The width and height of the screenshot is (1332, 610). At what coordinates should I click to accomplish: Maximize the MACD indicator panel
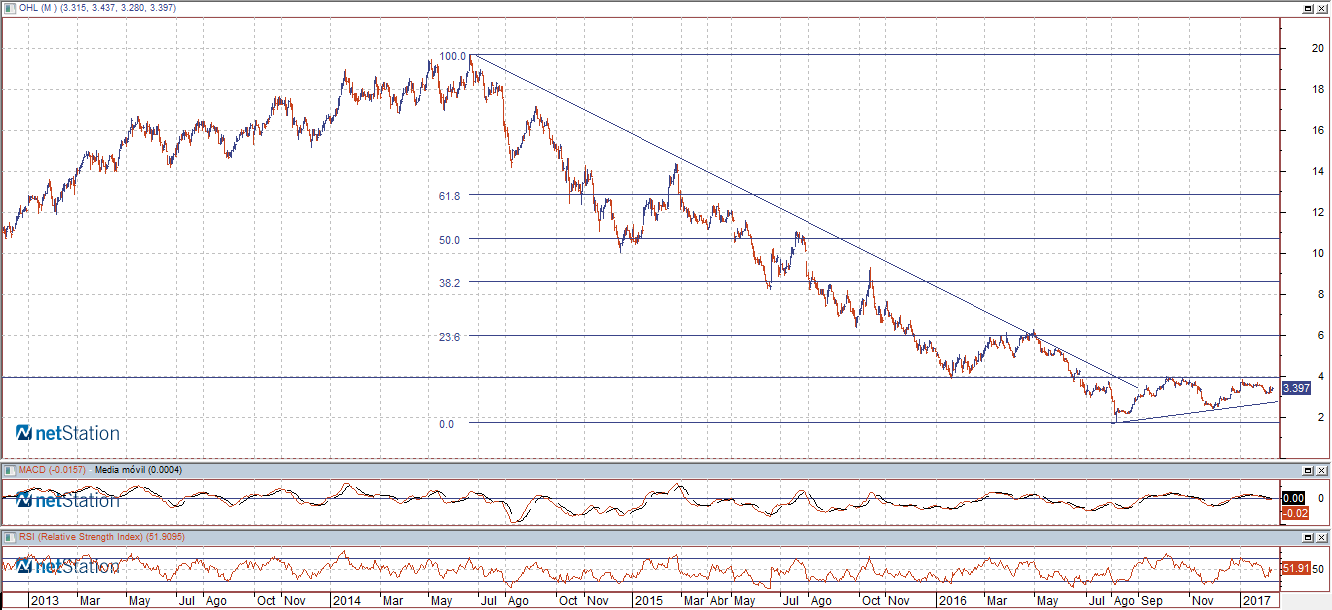point(1308,470)
